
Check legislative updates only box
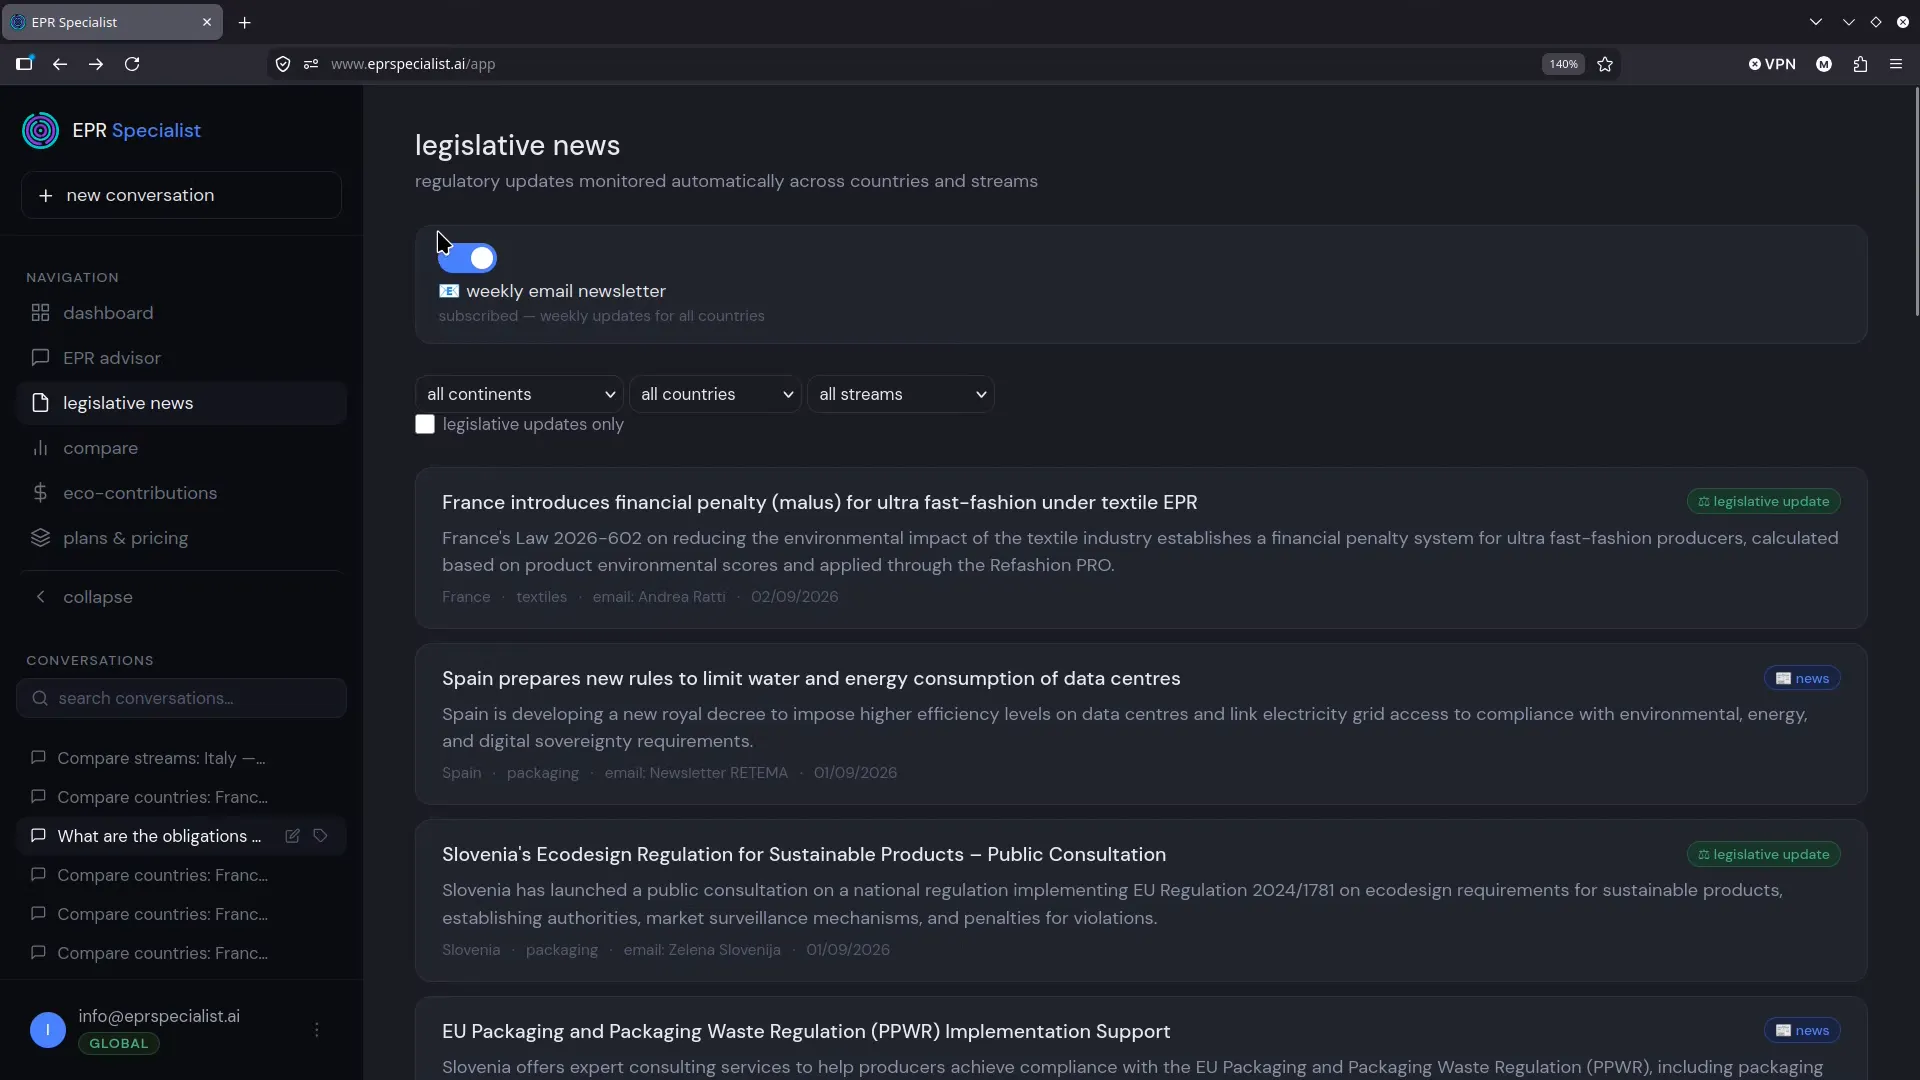click(x=425, y=424)
